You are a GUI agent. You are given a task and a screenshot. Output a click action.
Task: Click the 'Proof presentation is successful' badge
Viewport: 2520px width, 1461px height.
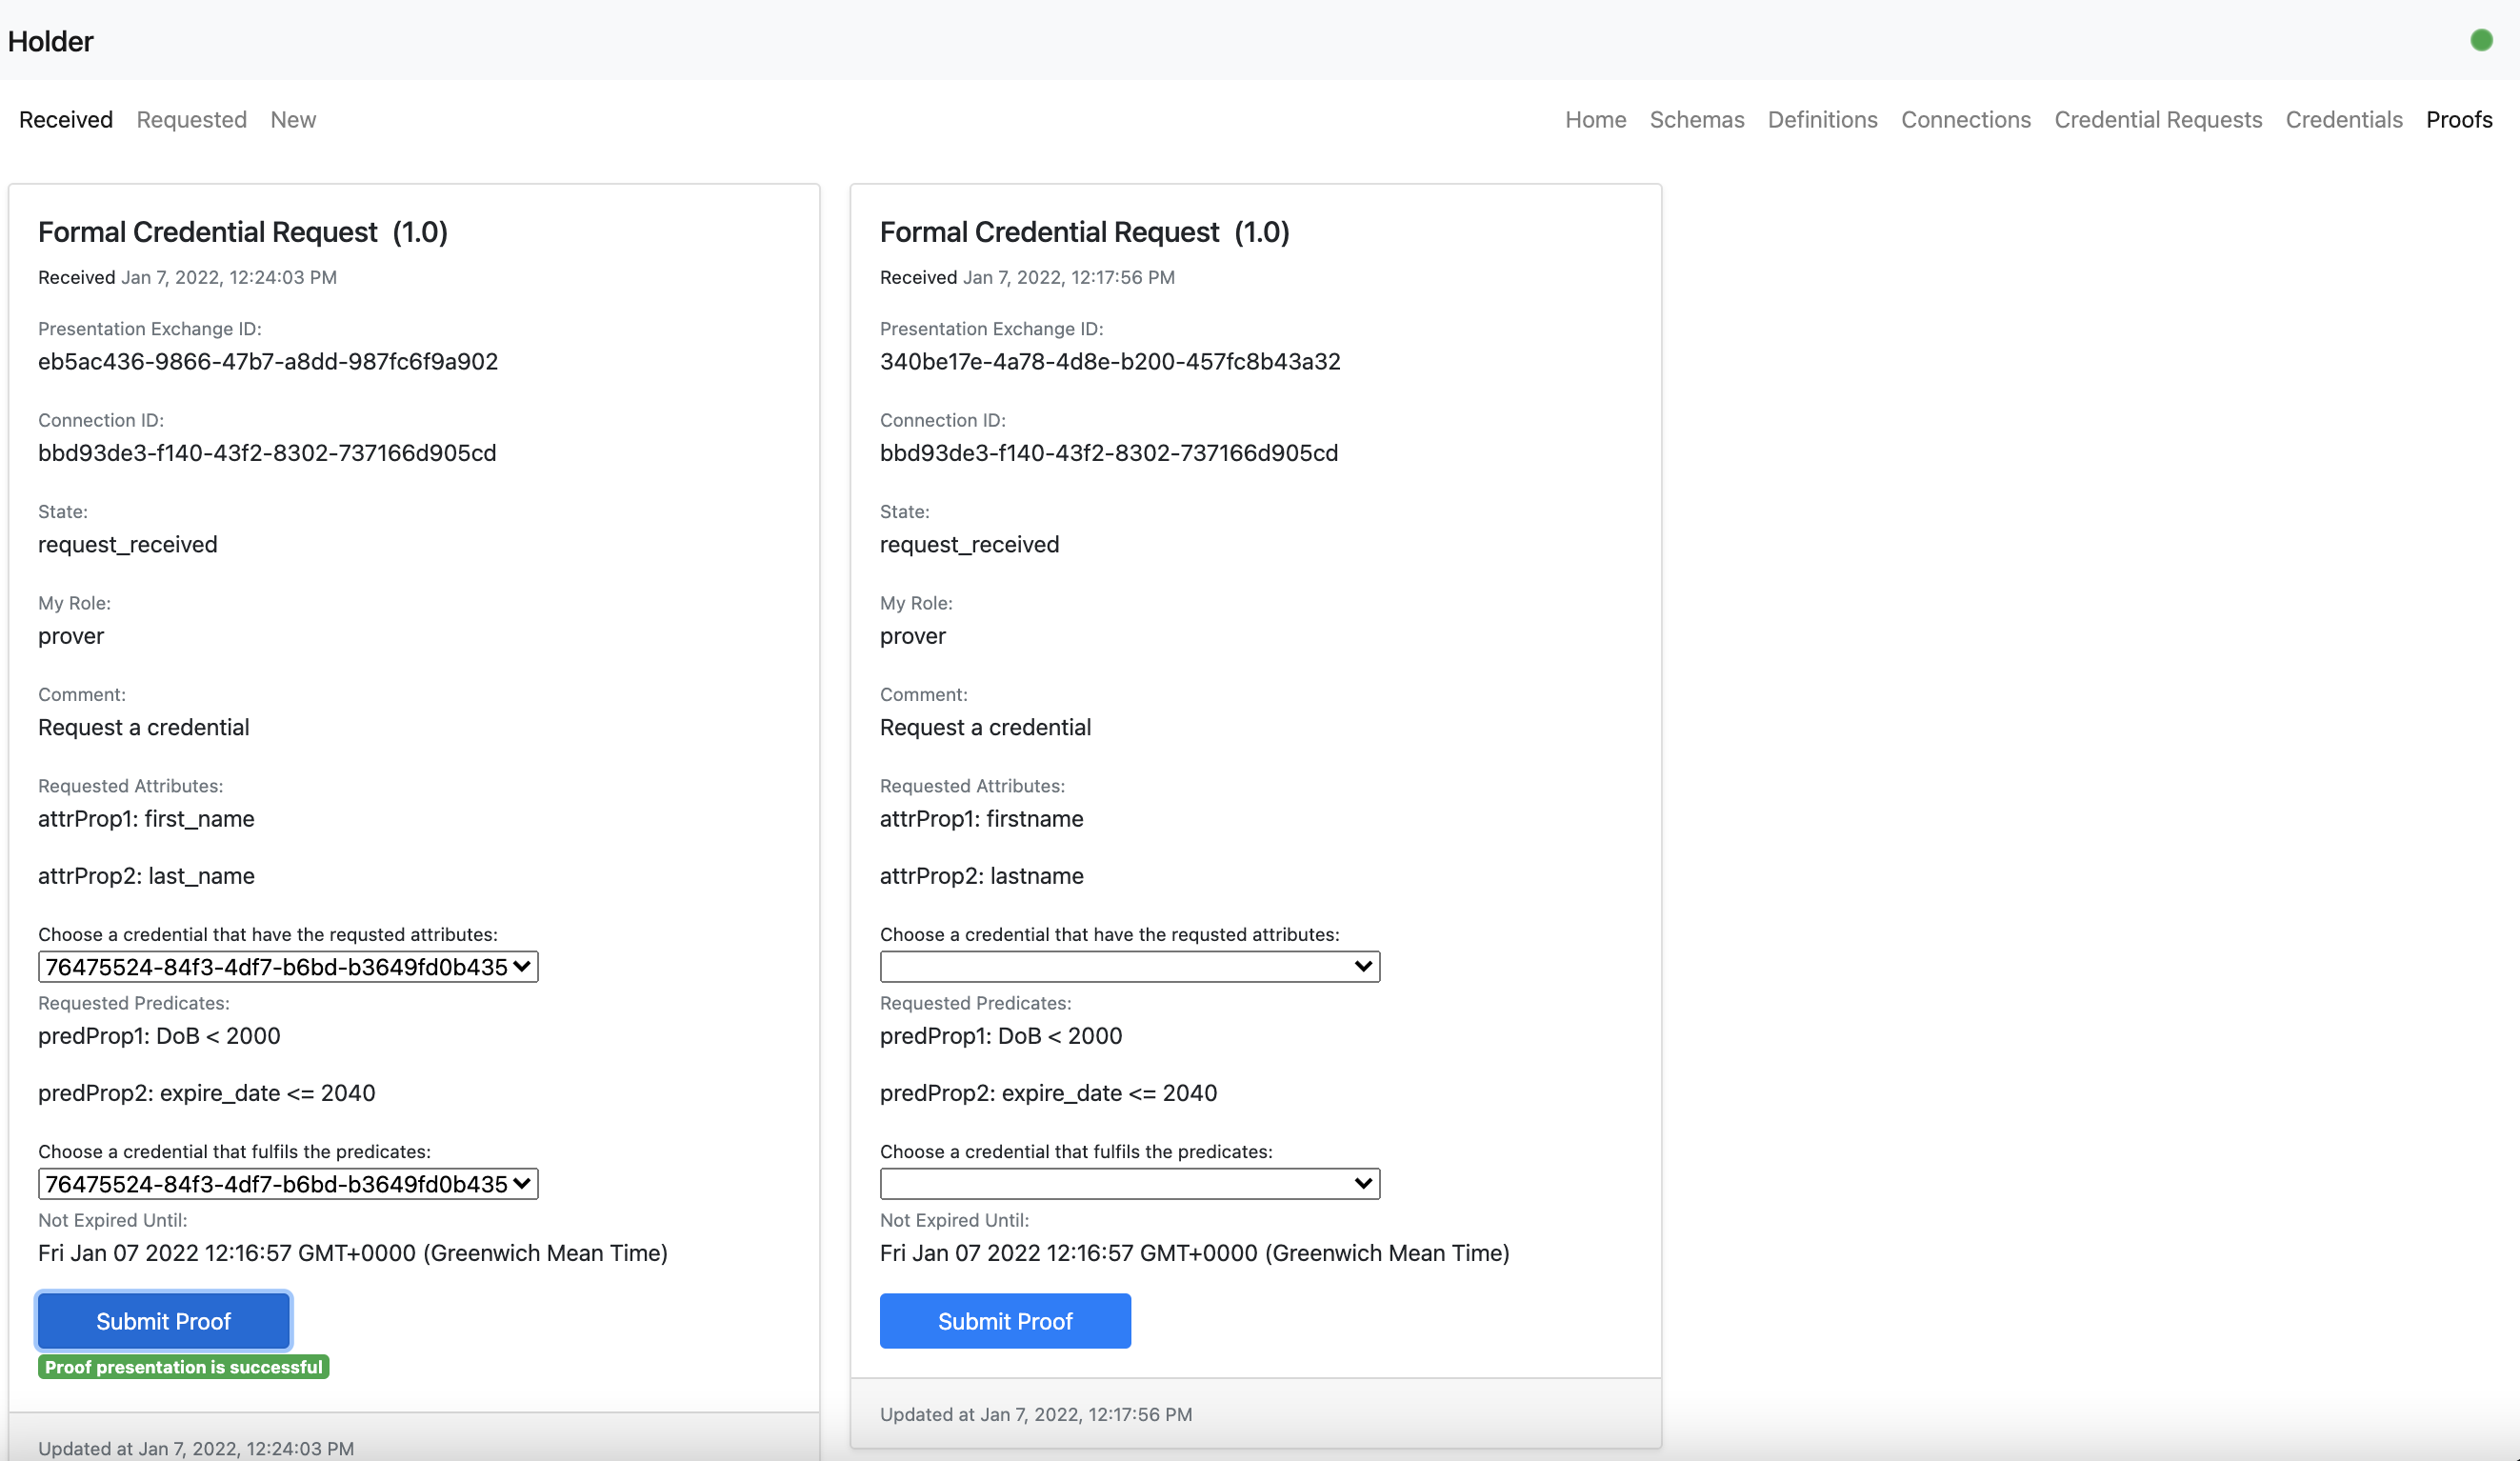coord(183,1366)
